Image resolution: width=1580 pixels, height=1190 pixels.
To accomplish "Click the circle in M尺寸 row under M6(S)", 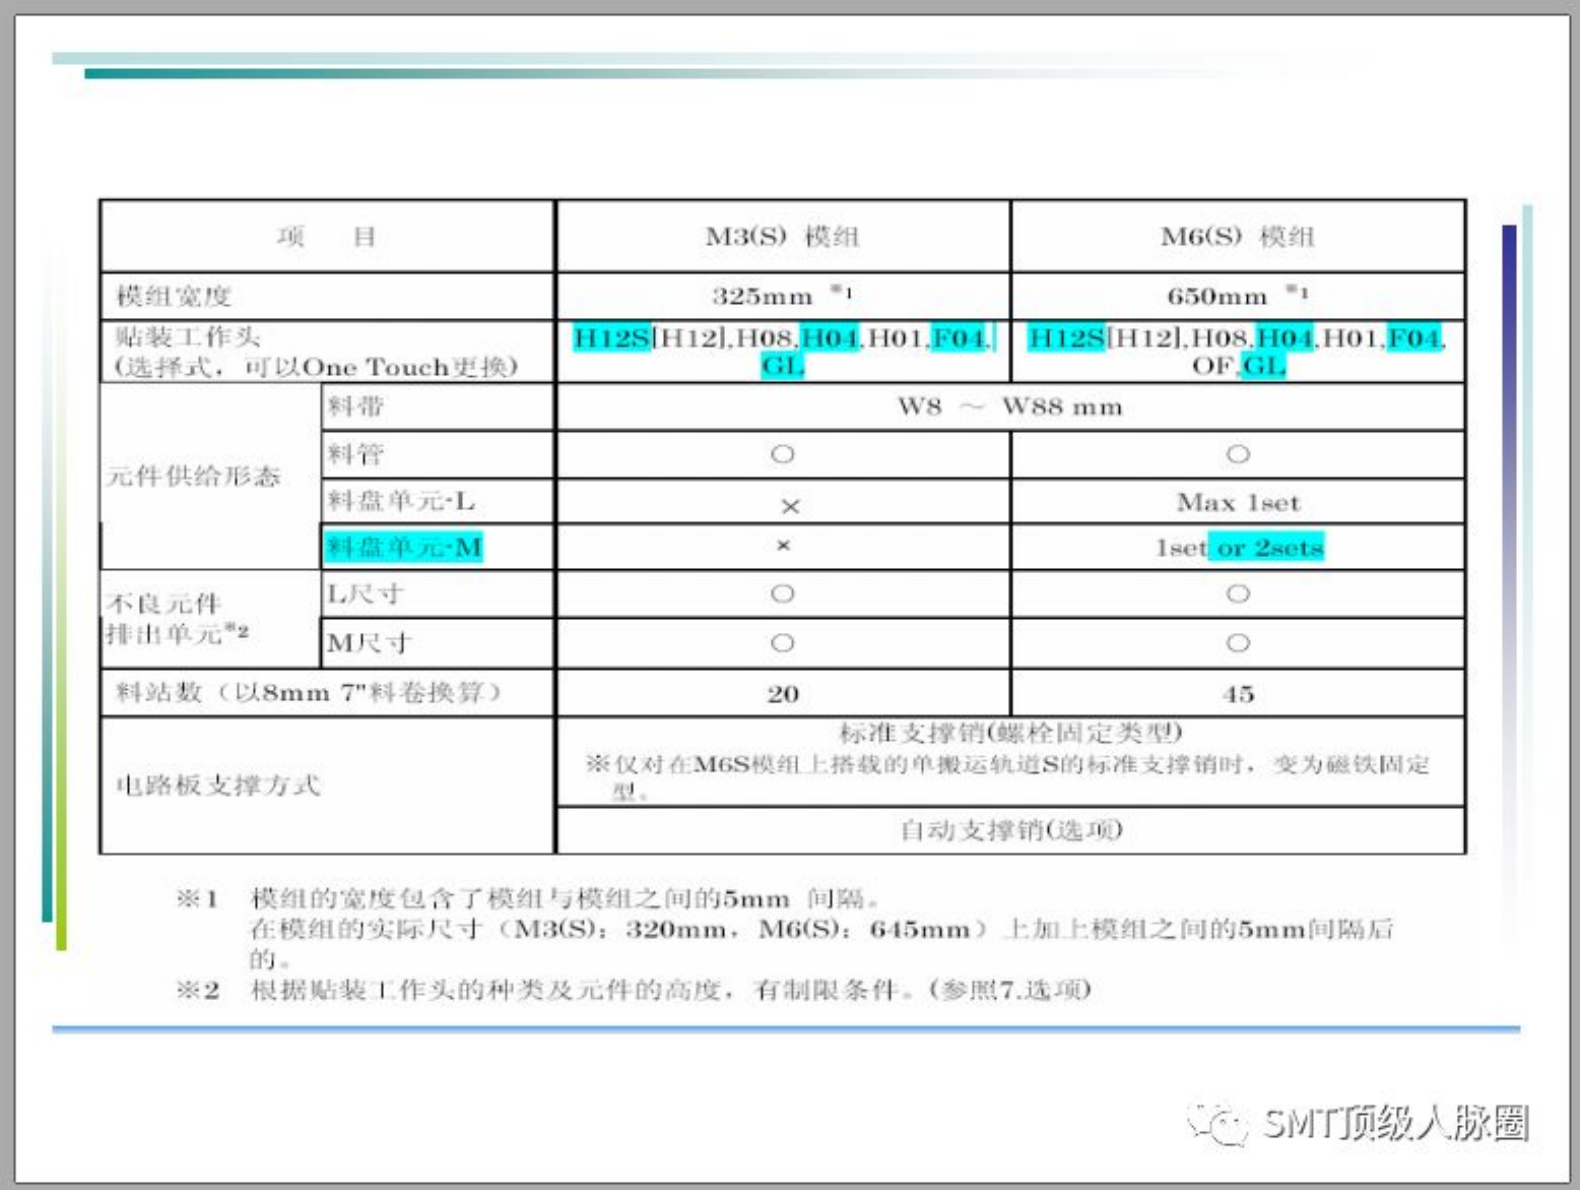I will (1238, 643).
